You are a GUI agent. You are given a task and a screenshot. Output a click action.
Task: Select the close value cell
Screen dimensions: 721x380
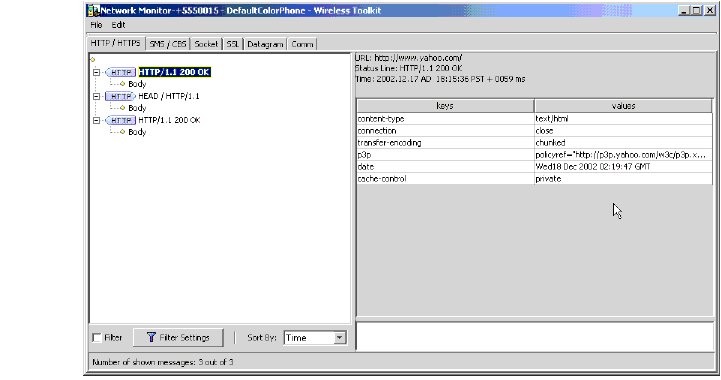[623, 131]
